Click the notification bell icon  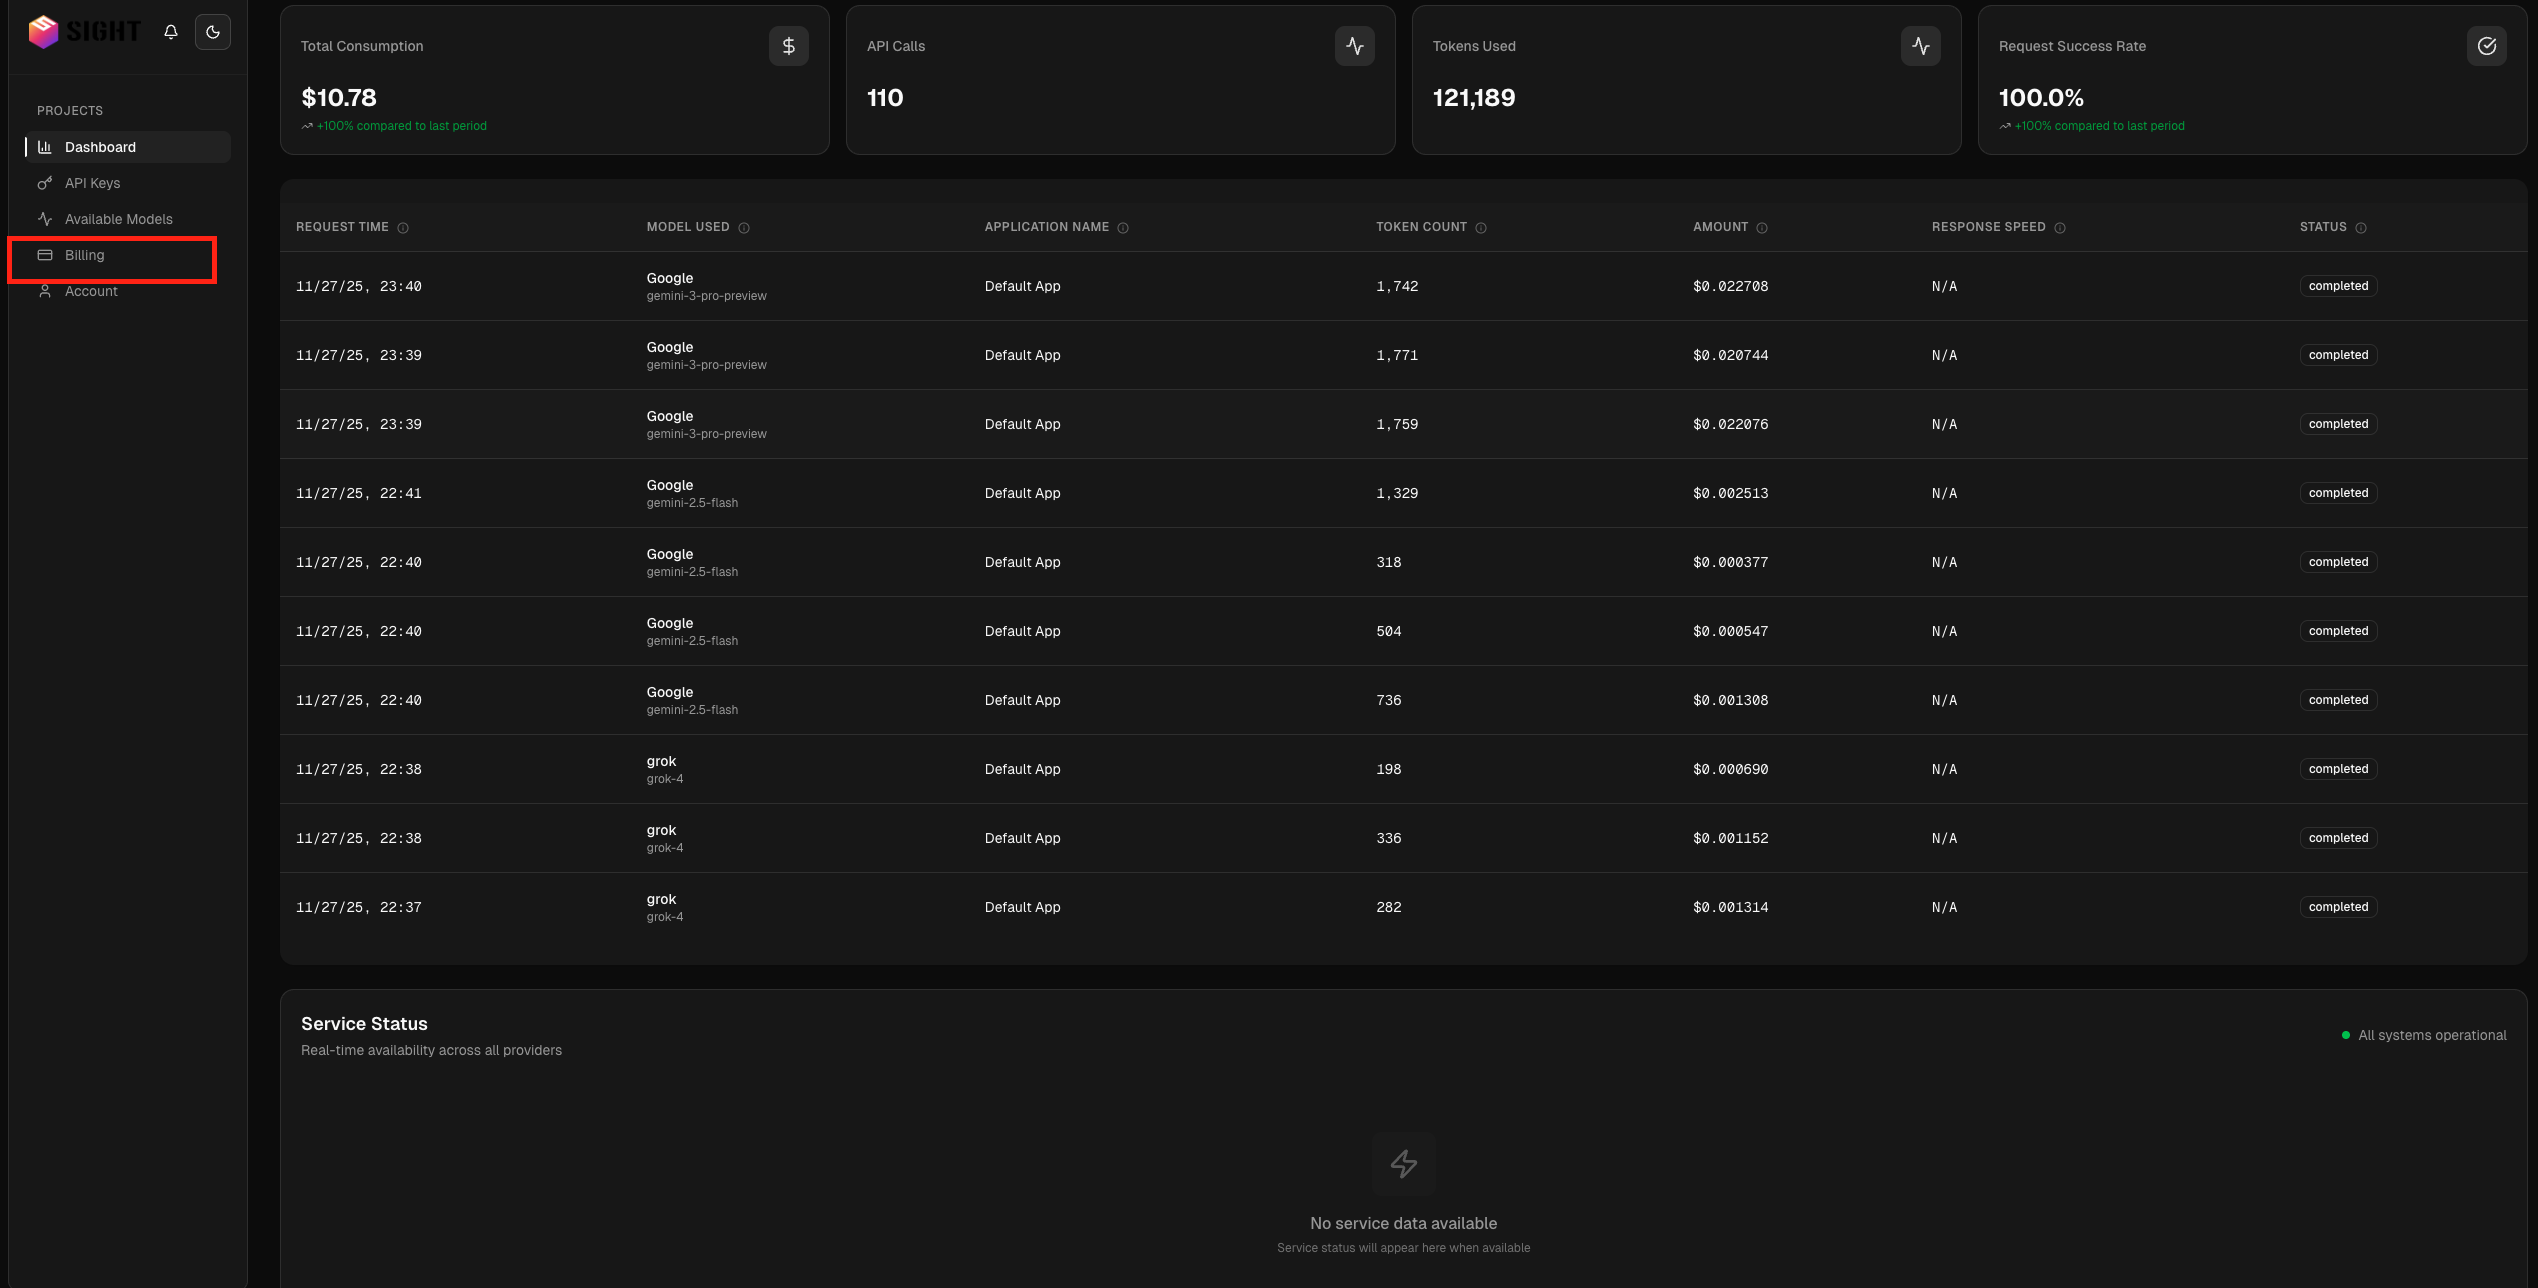(x=171, y=32)
